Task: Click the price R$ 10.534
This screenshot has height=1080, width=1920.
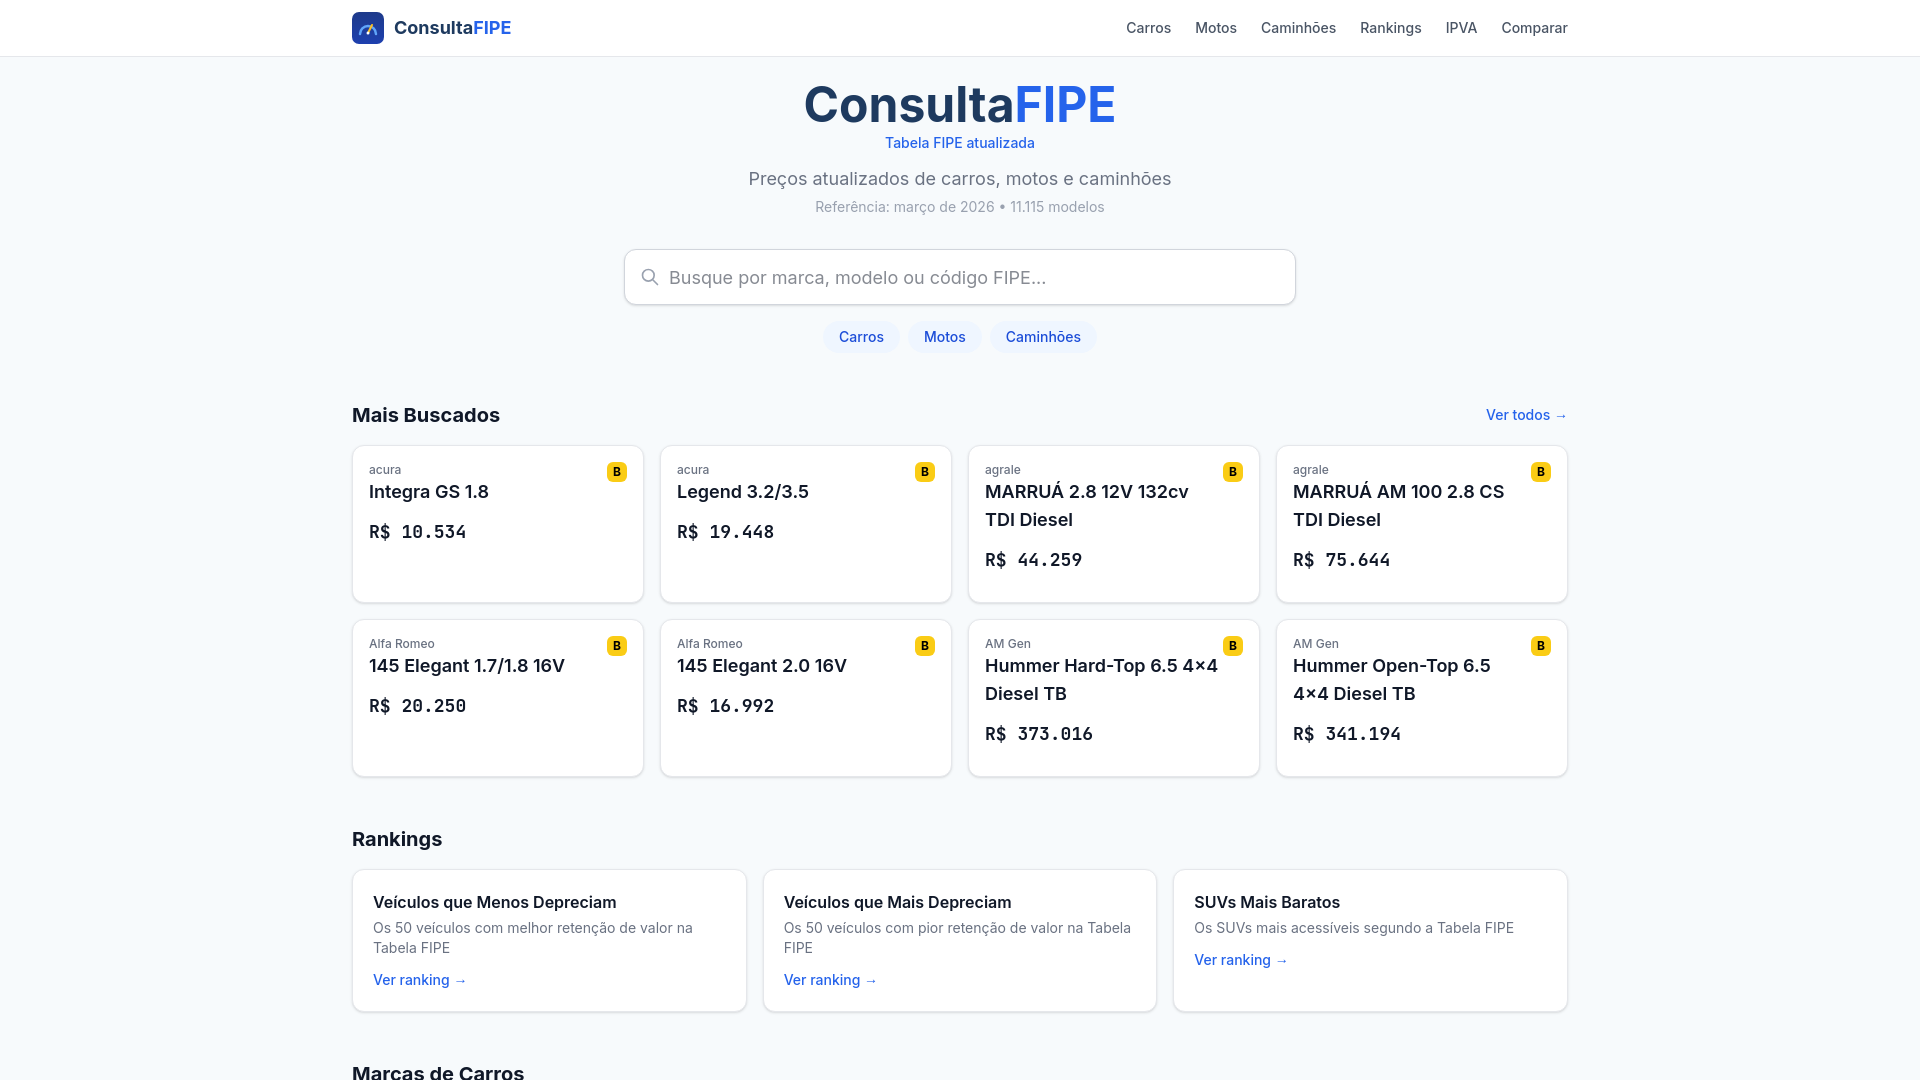Action: point(417,532)
